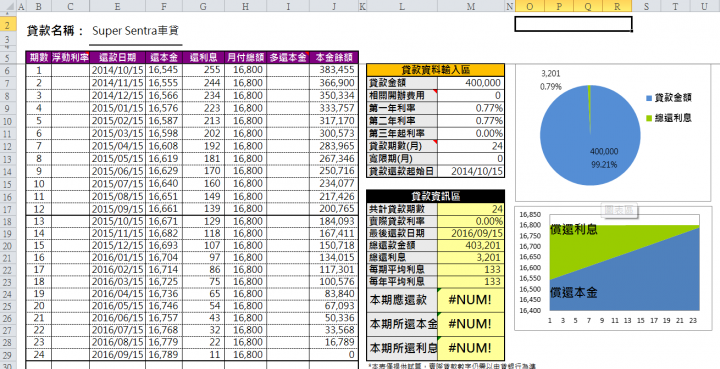
Task: Select the 貸款期數(月) value cell
Action: click(x=471, y=146)
